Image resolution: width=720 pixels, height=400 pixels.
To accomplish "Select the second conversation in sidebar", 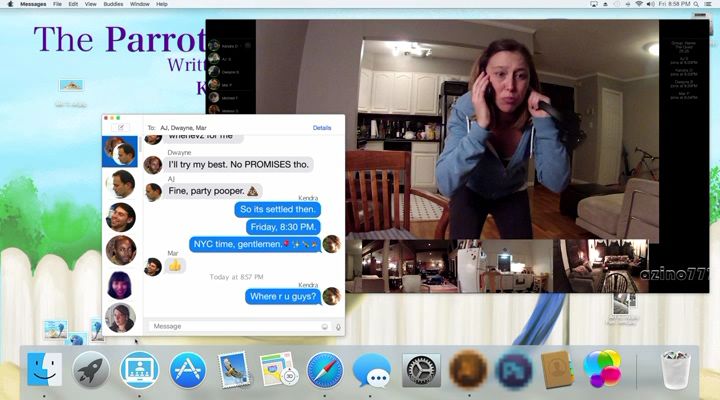I will coord(121,183).
